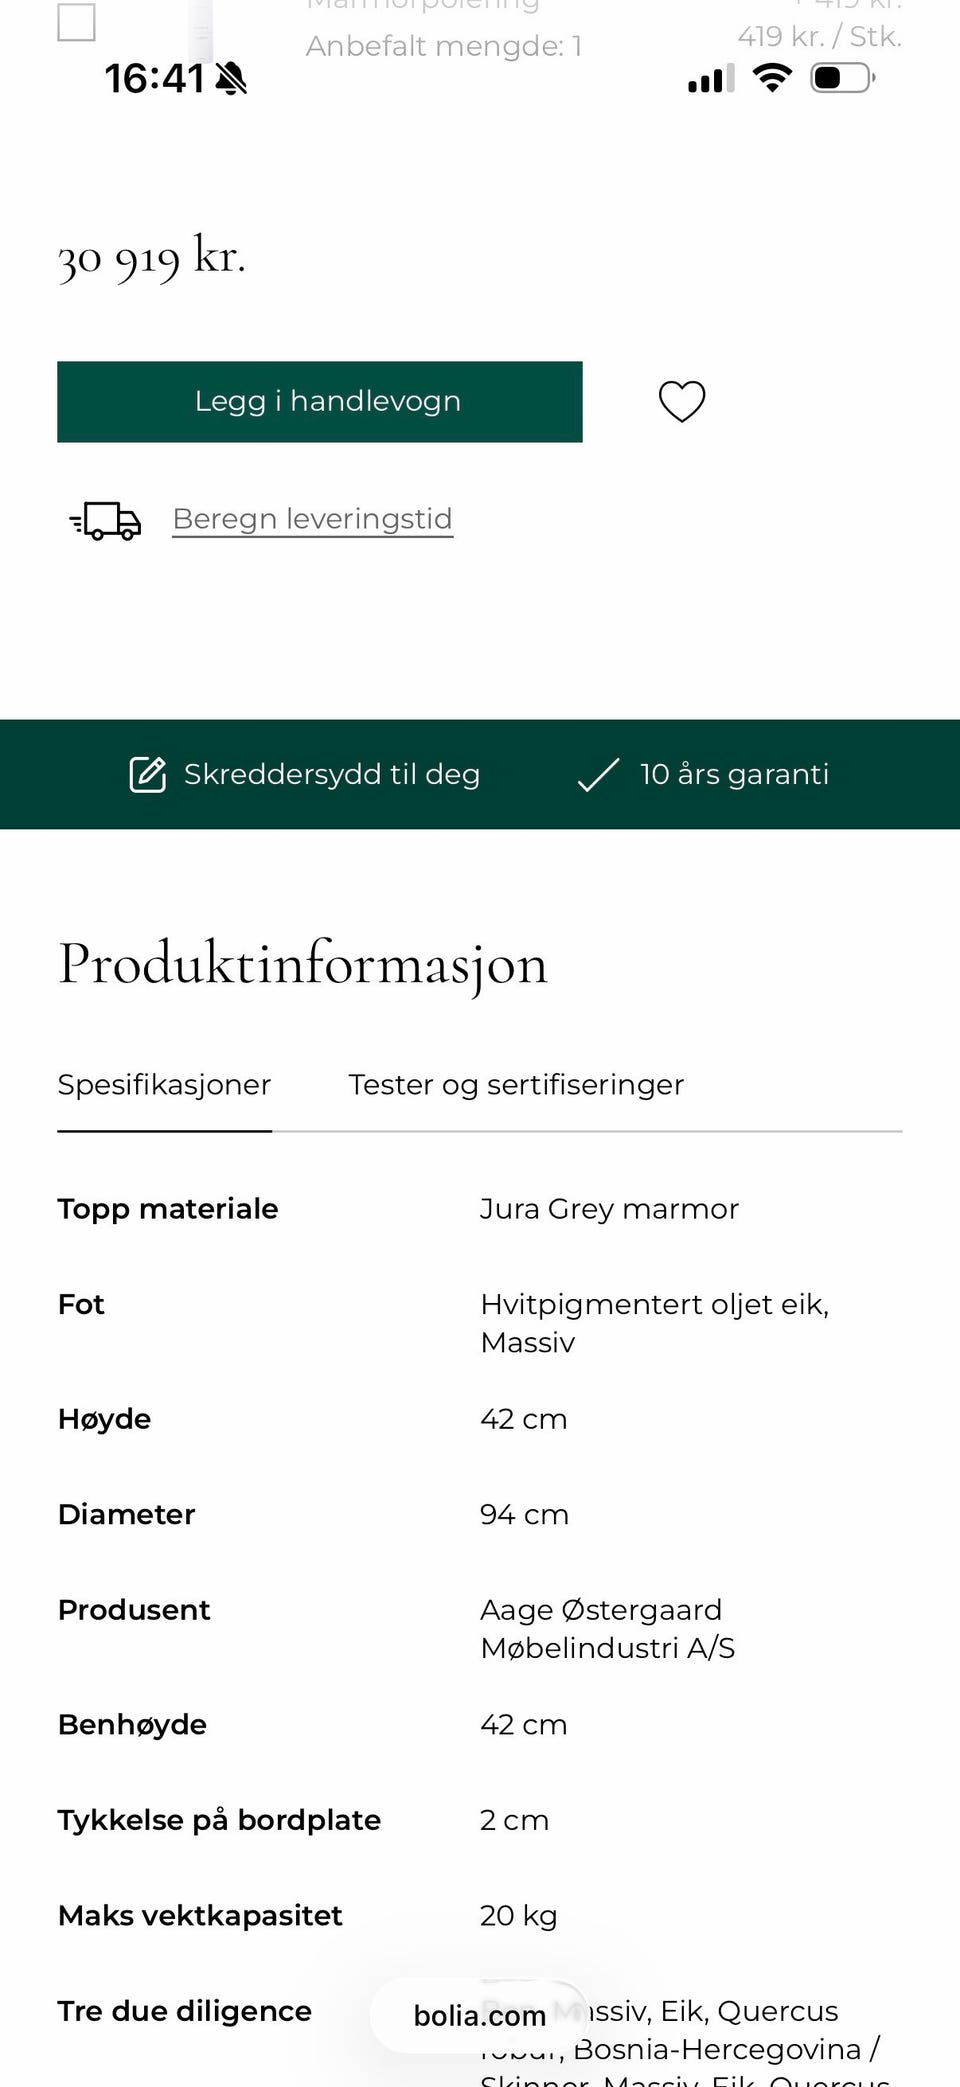
Task: Open the Anbefalt mengde quantity selector
Action: pyautogui.click(x=443, y=45)
